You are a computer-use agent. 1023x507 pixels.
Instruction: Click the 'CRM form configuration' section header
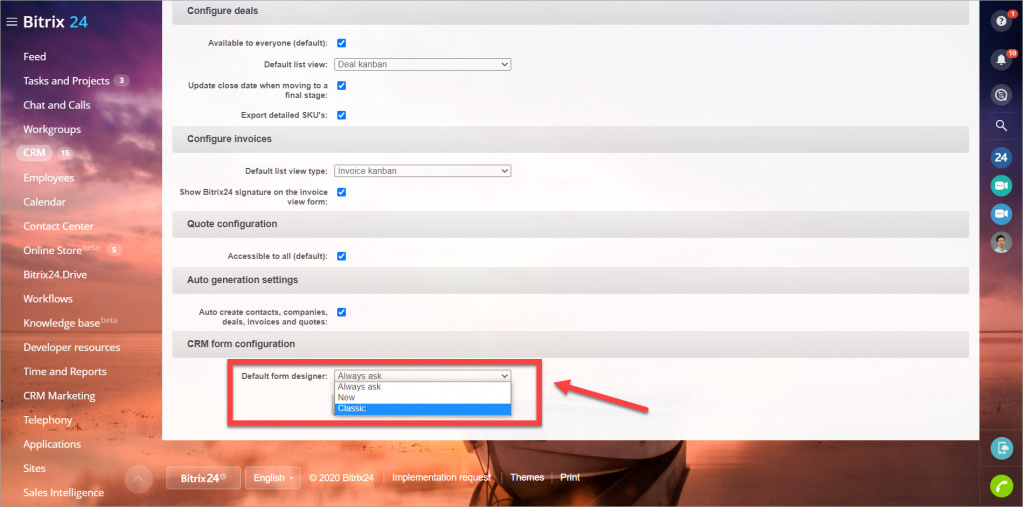coord(570,344)
